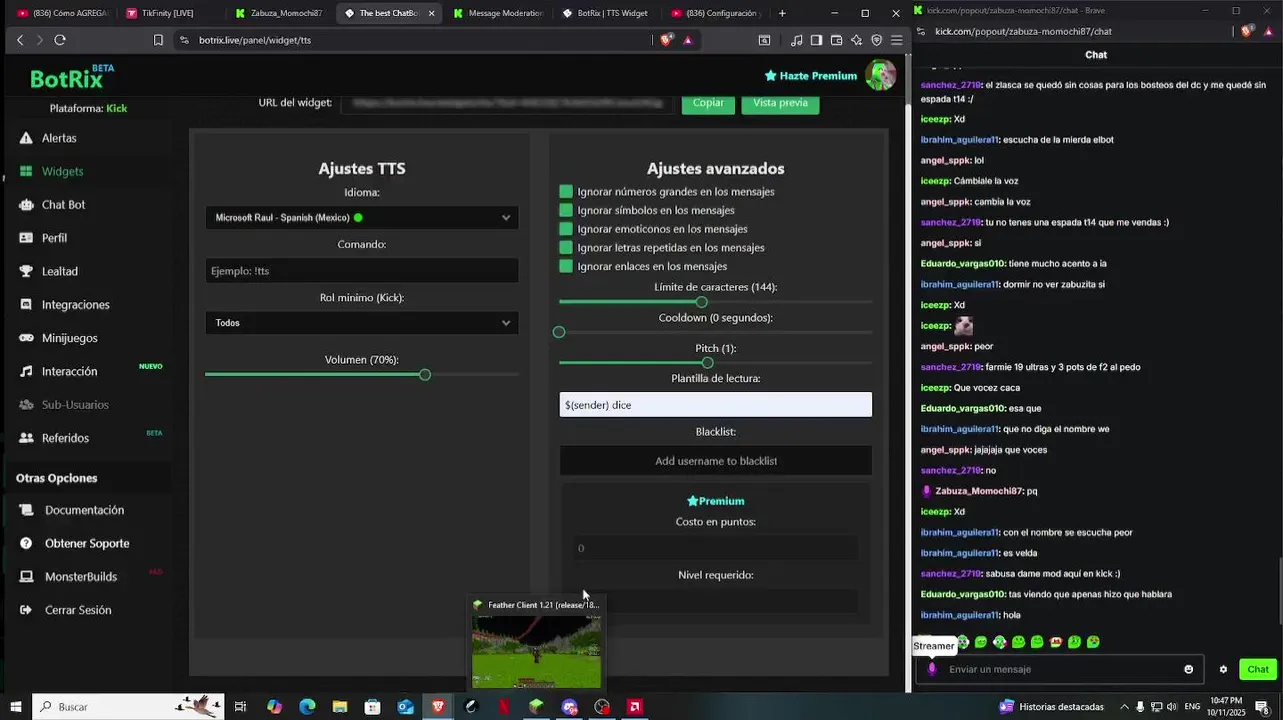The width and height of the screenshot is (1283, 720).
Task: Open a new browser tab
Action: [782, 13]
